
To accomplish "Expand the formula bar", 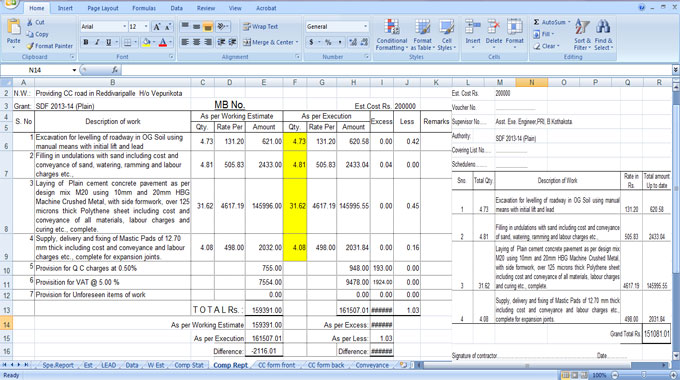I will click(676, 69).
